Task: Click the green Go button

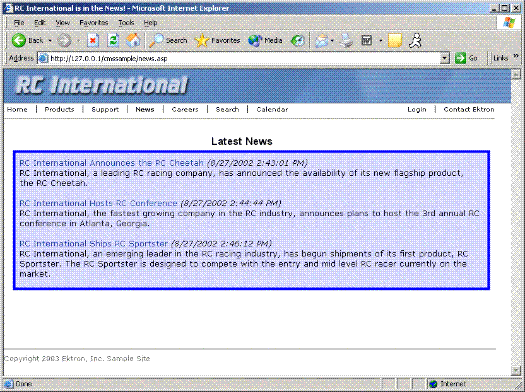Action: [x=466, y=58]
